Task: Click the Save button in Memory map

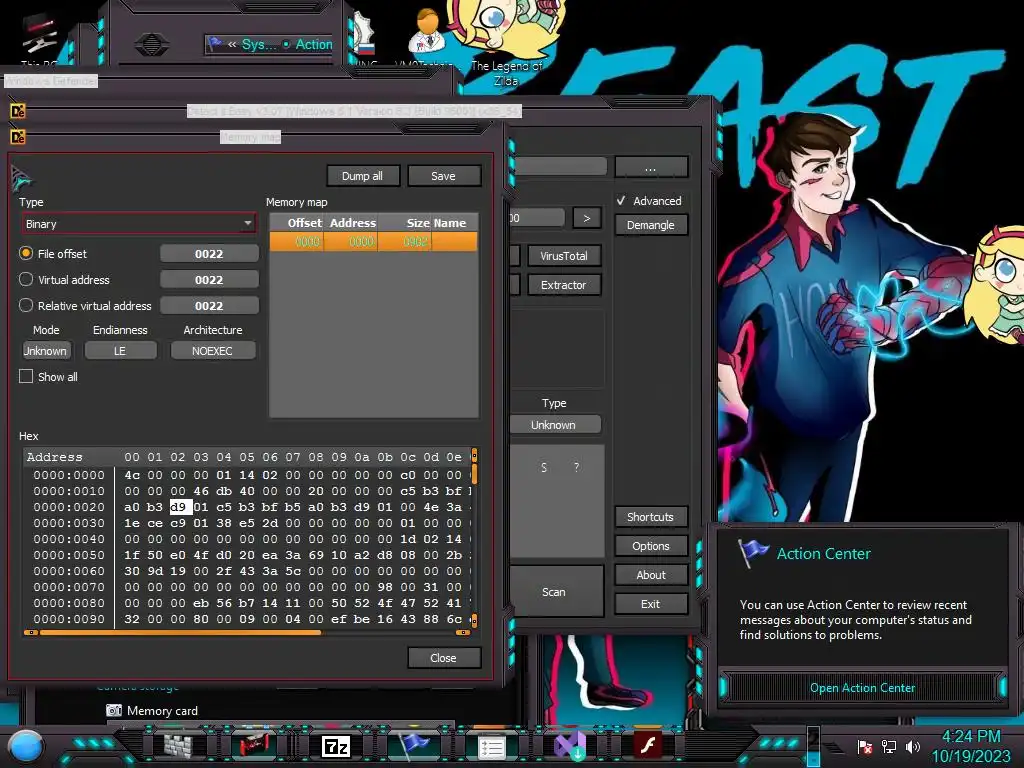Action: [443, 176]
